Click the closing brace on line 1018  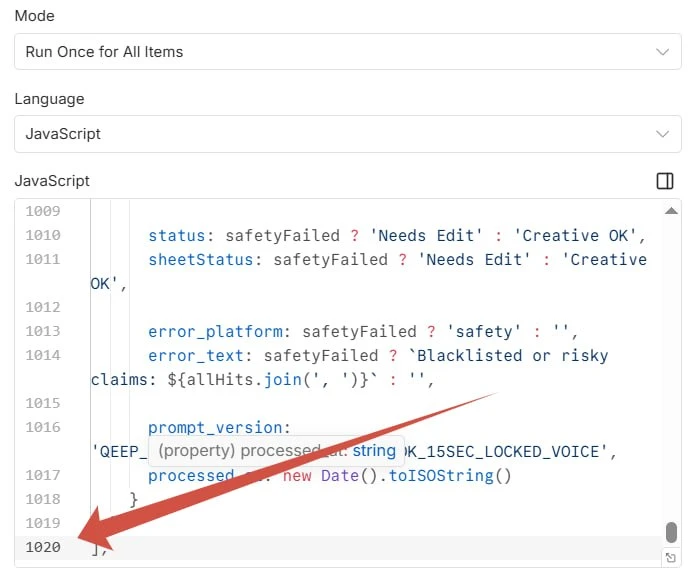click(133, 500)
